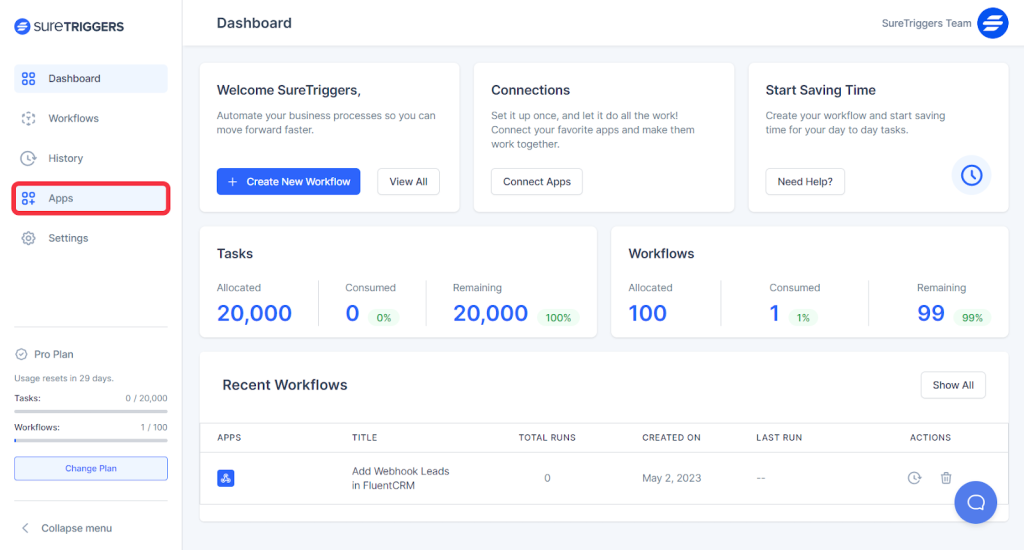Click the FluentCRM app icon in Recent Workflows
Image resolution: width=1024 pixels, height=550 pixels.
[226, 478]
